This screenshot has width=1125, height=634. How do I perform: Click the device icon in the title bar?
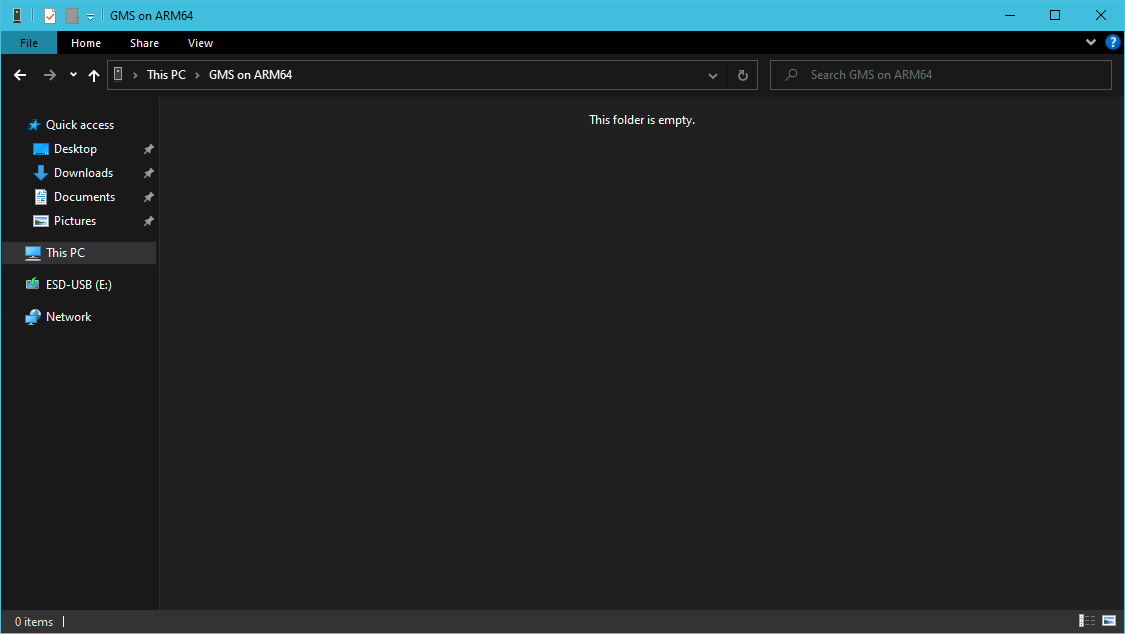click(17, 15)
